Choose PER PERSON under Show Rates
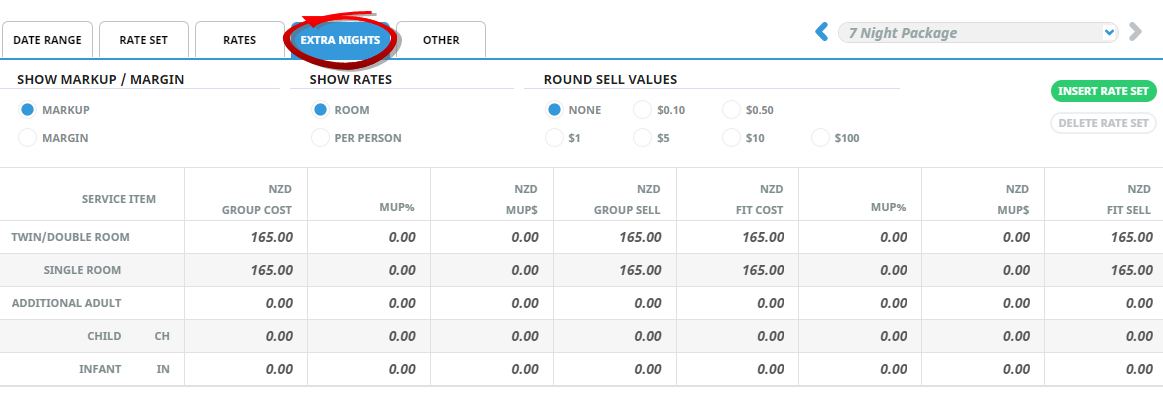 point(320,138)
